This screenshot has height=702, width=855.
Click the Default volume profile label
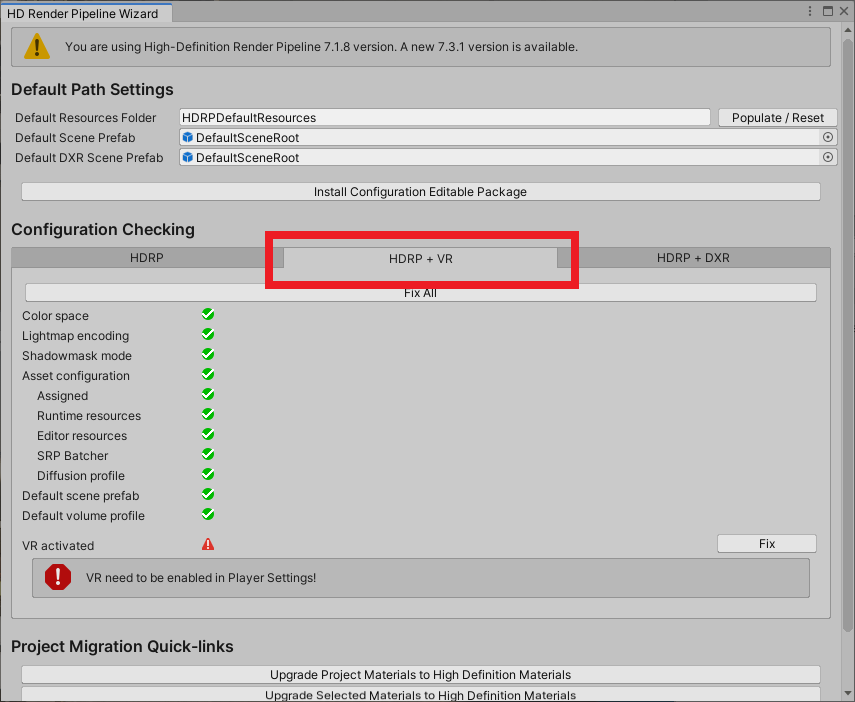pyautogui.click(x=83, y=516)
